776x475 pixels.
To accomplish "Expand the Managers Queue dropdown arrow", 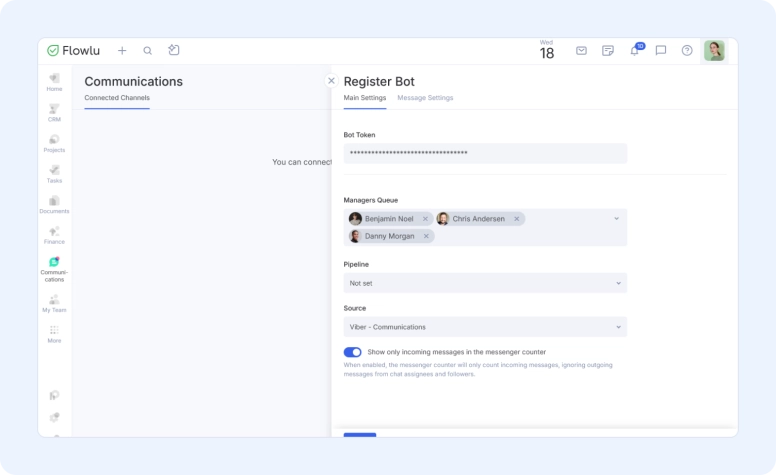I will (617, 219).
